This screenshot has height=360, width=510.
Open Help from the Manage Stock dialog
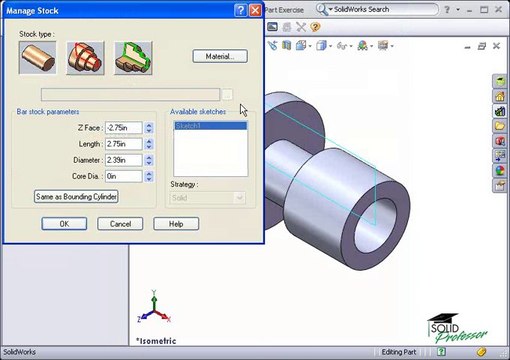(176, 224)
